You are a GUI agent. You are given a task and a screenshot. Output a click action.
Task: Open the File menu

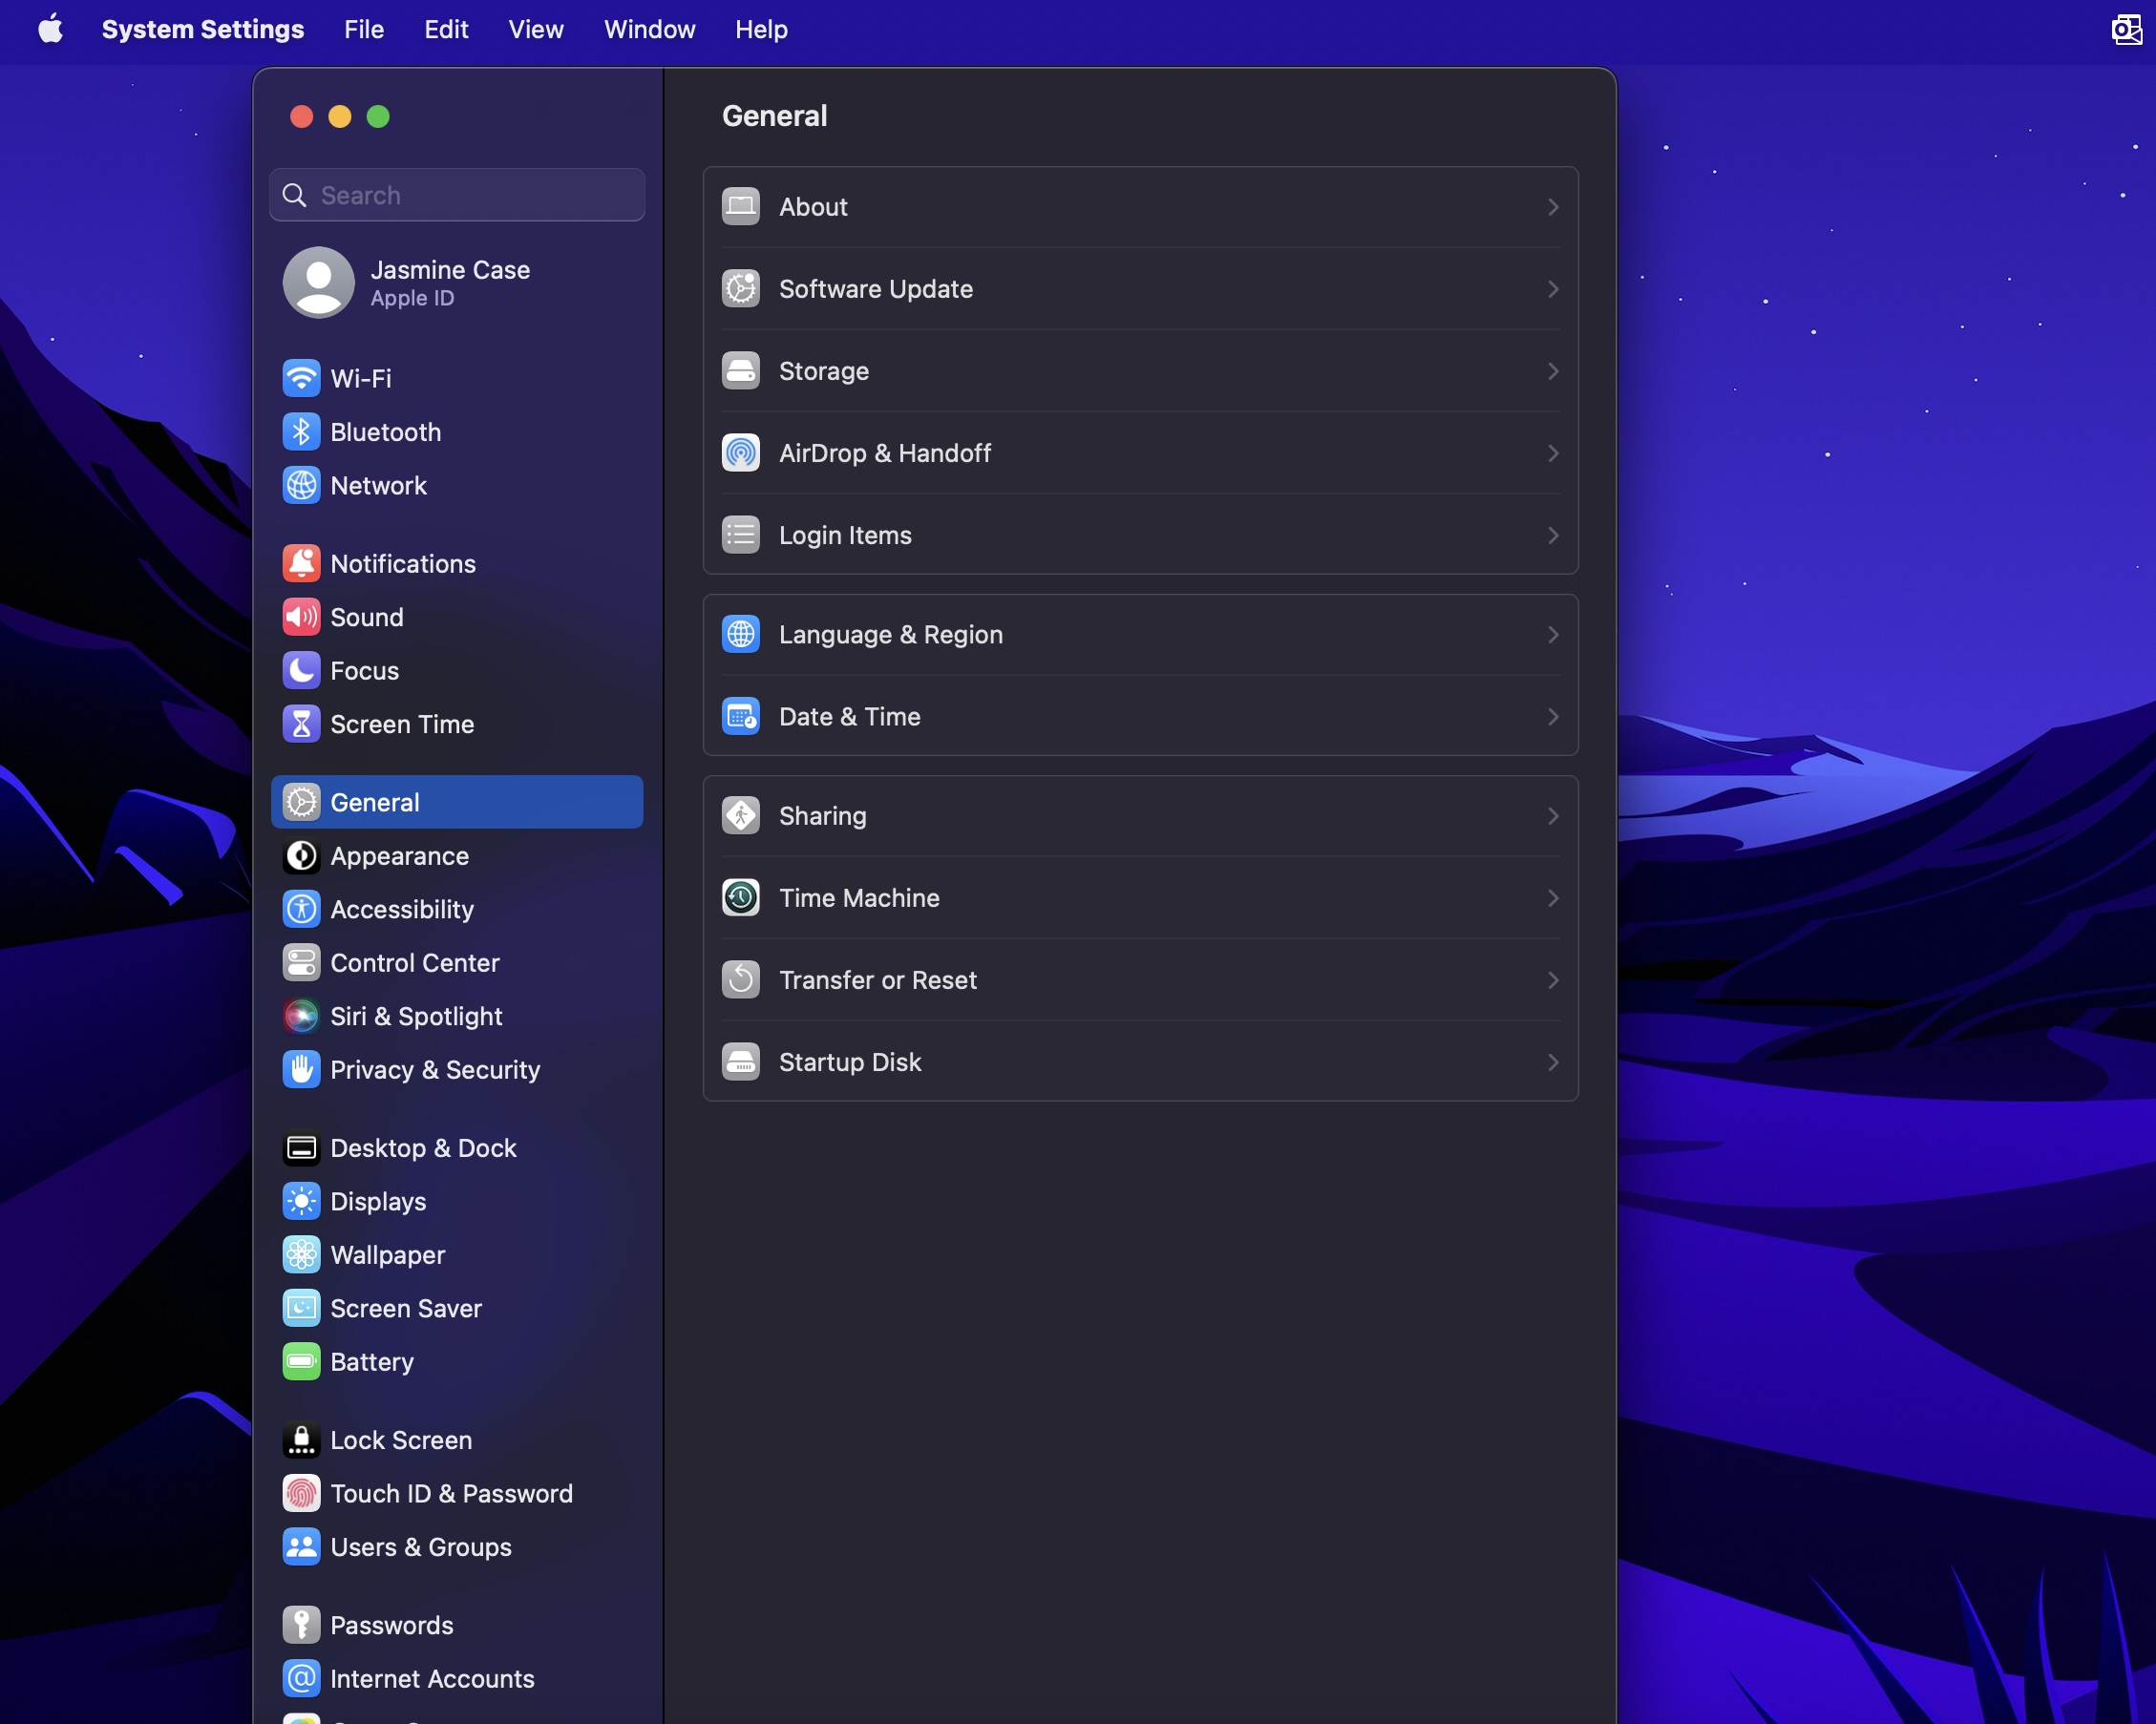tap(364, 29)
